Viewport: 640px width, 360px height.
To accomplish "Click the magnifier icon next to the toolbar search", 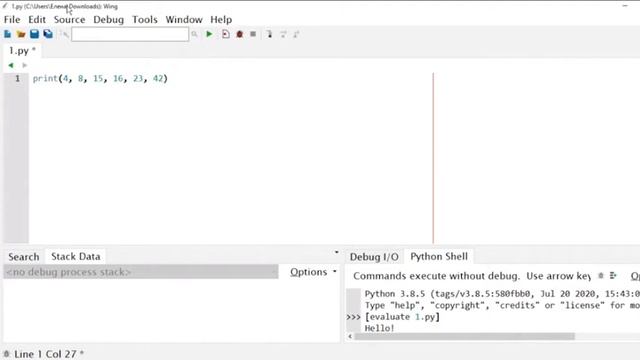I will tap(194, 34).
